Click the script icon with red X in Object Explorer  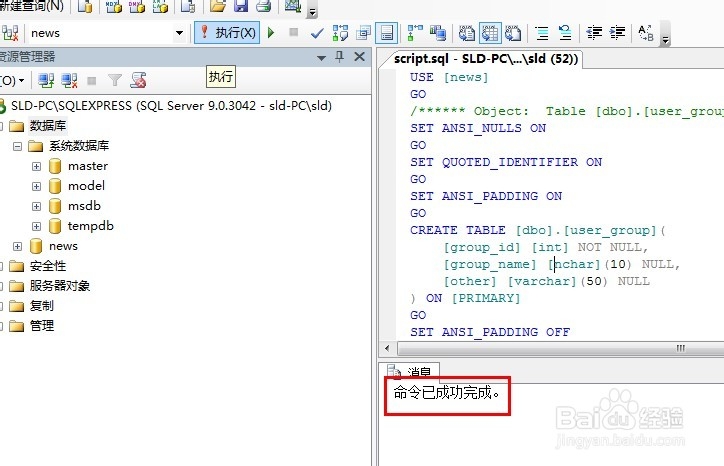click(138, 80)
